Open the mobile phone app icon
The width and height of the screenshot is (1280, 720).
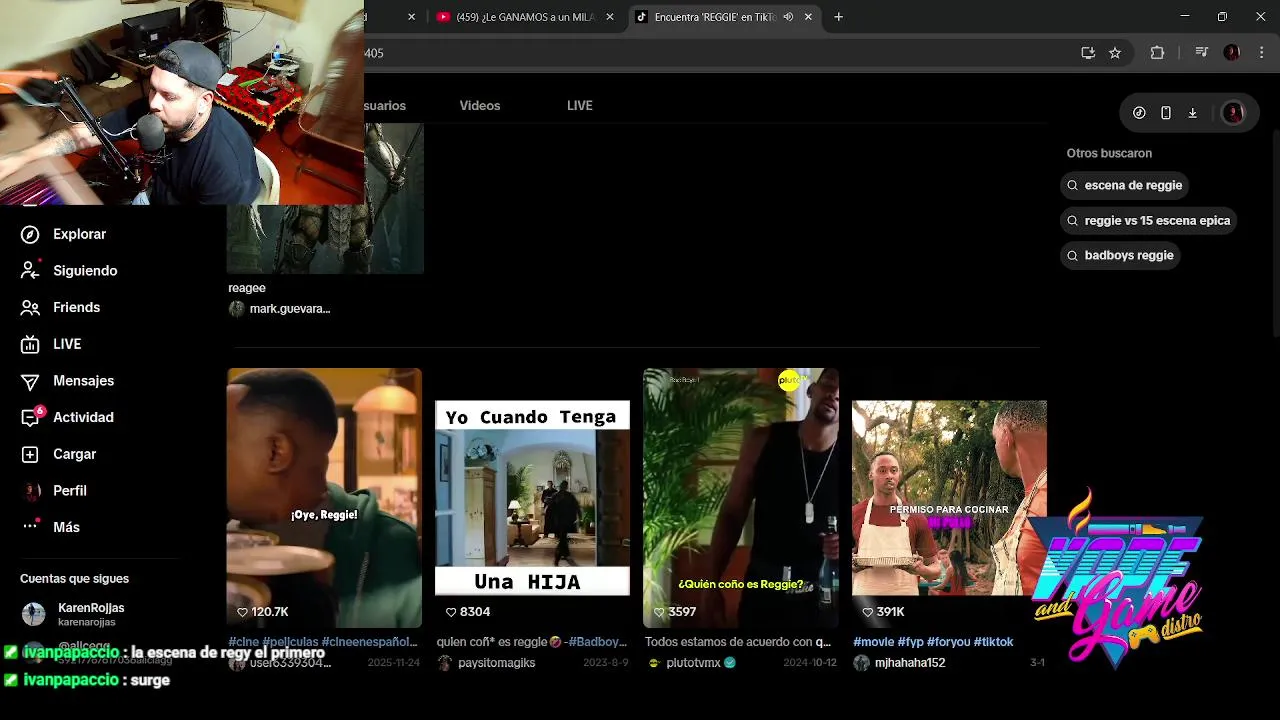click(1166, 113)
